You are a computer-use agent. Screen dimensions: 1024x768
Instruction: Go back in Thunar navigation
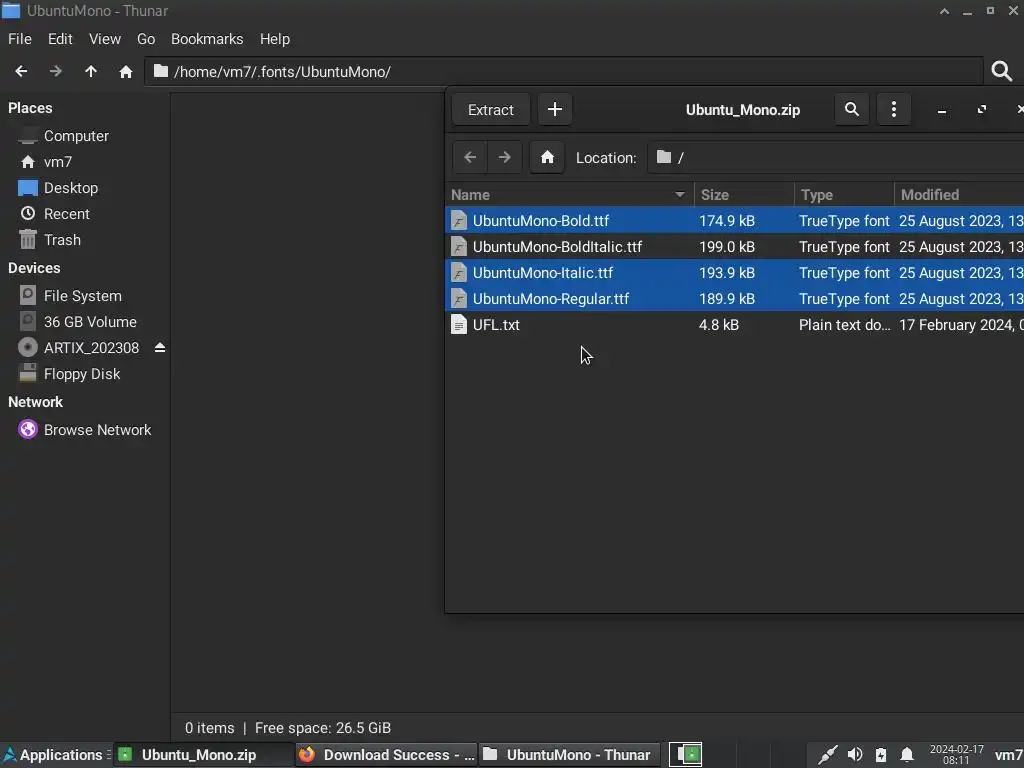point(21,71)
